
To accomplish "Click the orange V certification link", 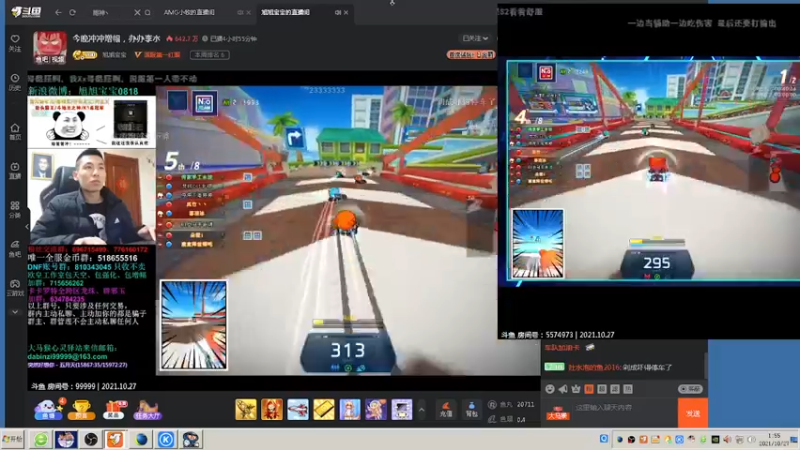I will click(x=157, y=55).
